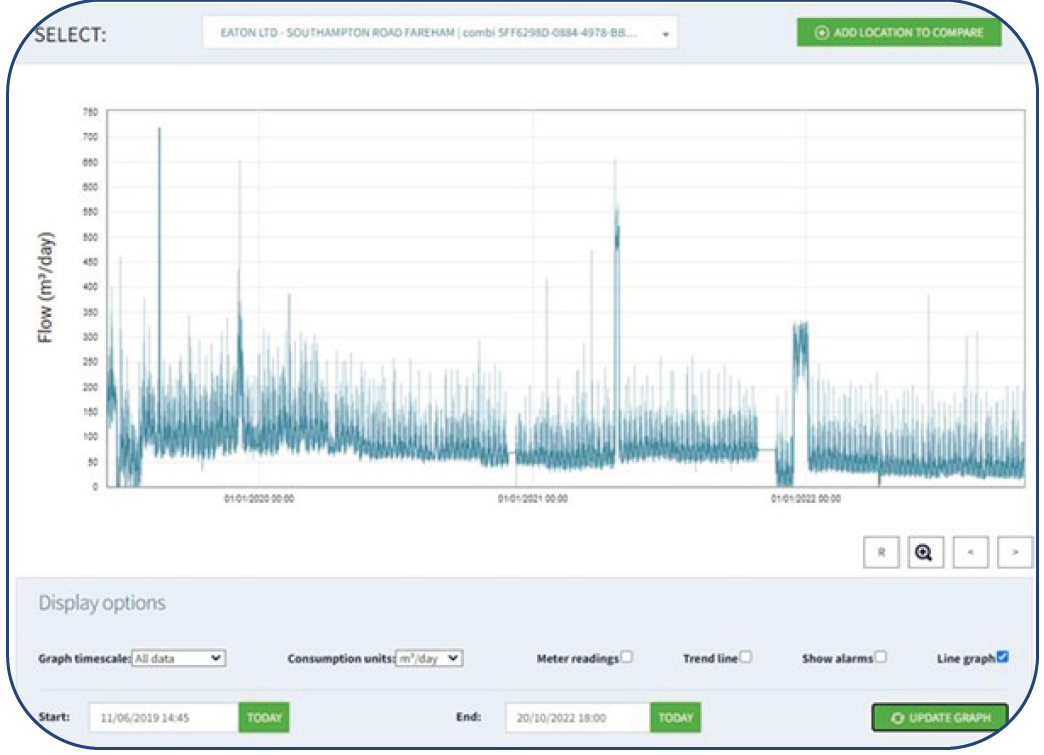Click the 750 value on the flow axis

[x=91, y=112]
